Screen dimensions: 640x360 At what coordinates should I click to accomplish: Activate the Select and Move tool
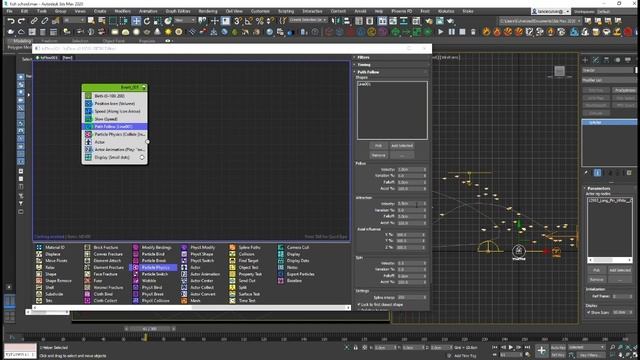pos(136,21)
